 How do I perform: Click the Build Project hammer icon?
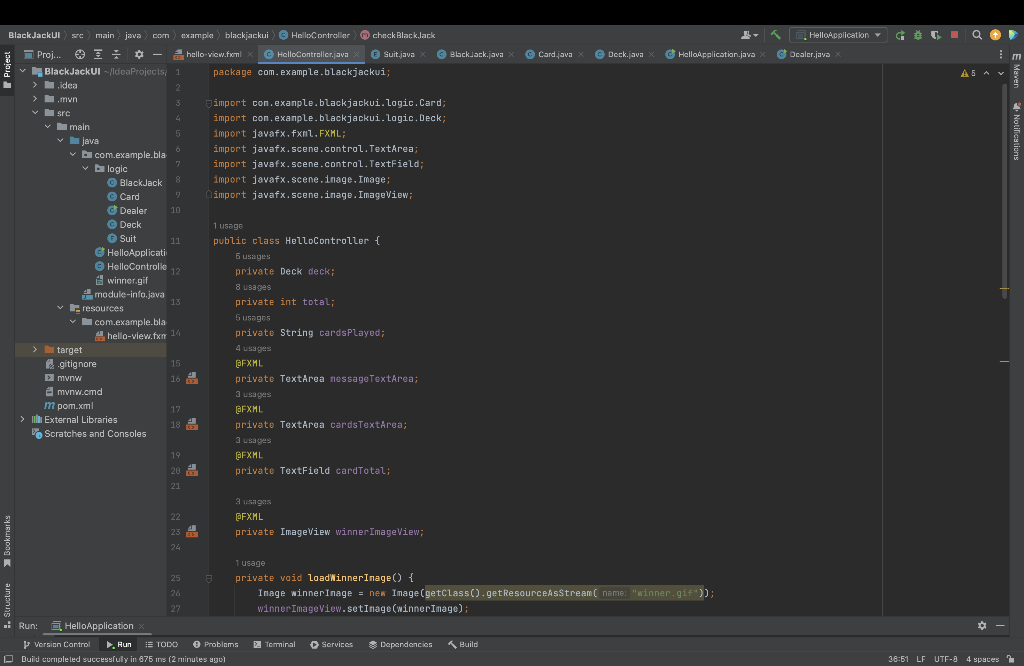coord(775,35)
